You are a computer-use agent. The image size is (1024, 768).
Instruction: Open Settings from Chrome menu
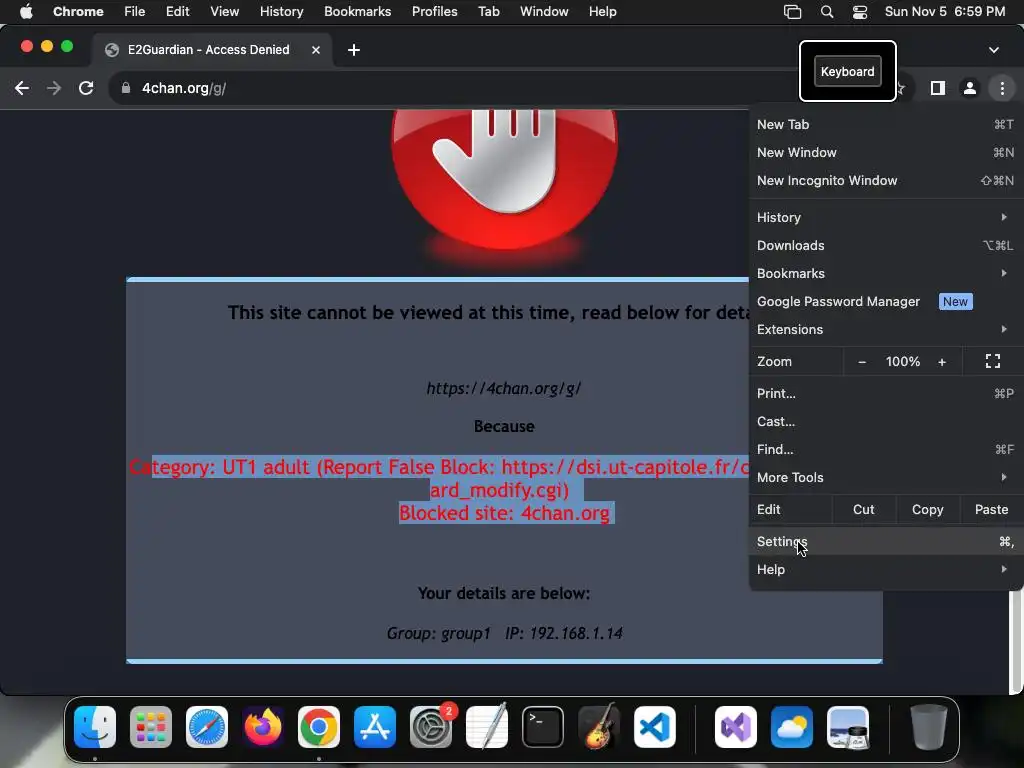pyautogui.click(x=885, y=541)
